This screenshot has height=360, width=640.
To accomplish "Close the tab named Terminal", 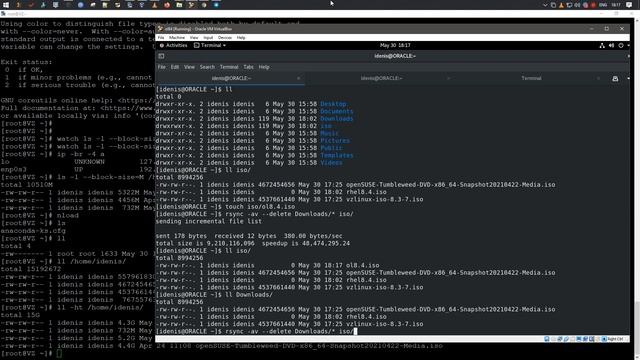I will pyautogui.click(x=598, y=78).
